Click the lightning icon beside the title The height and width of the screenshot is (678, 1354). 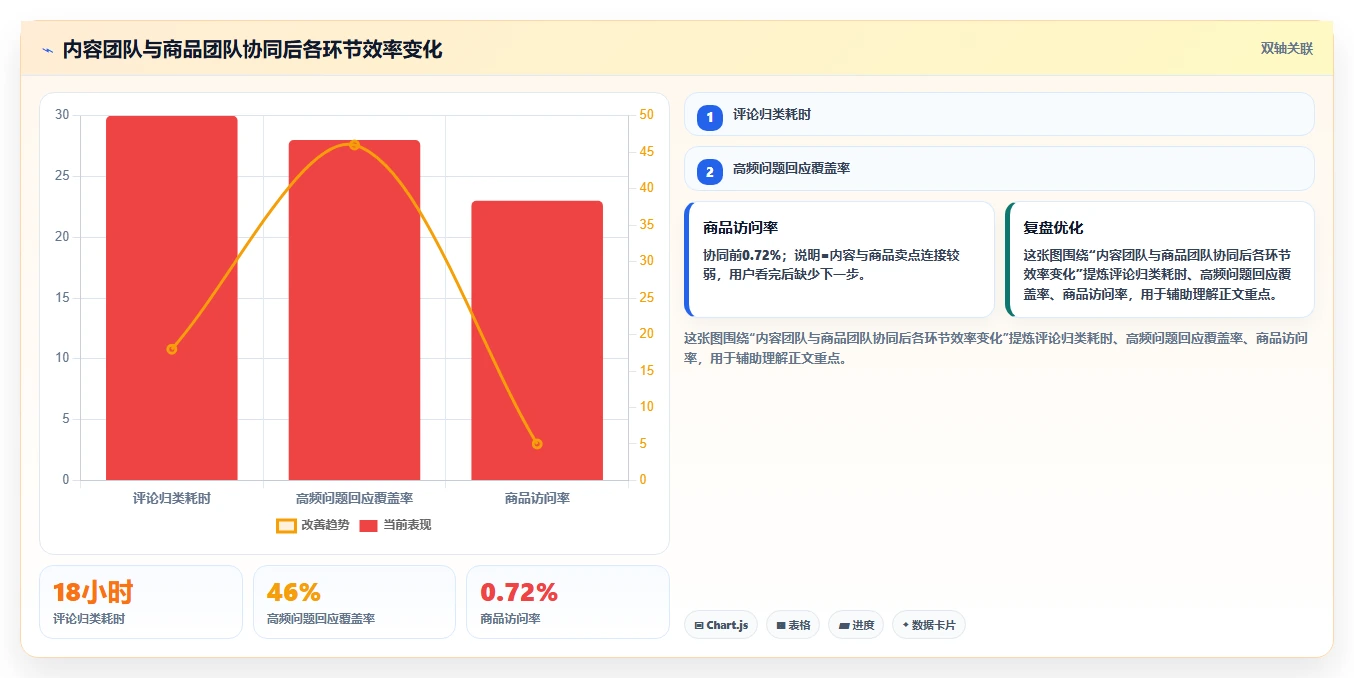coord(47,50)
